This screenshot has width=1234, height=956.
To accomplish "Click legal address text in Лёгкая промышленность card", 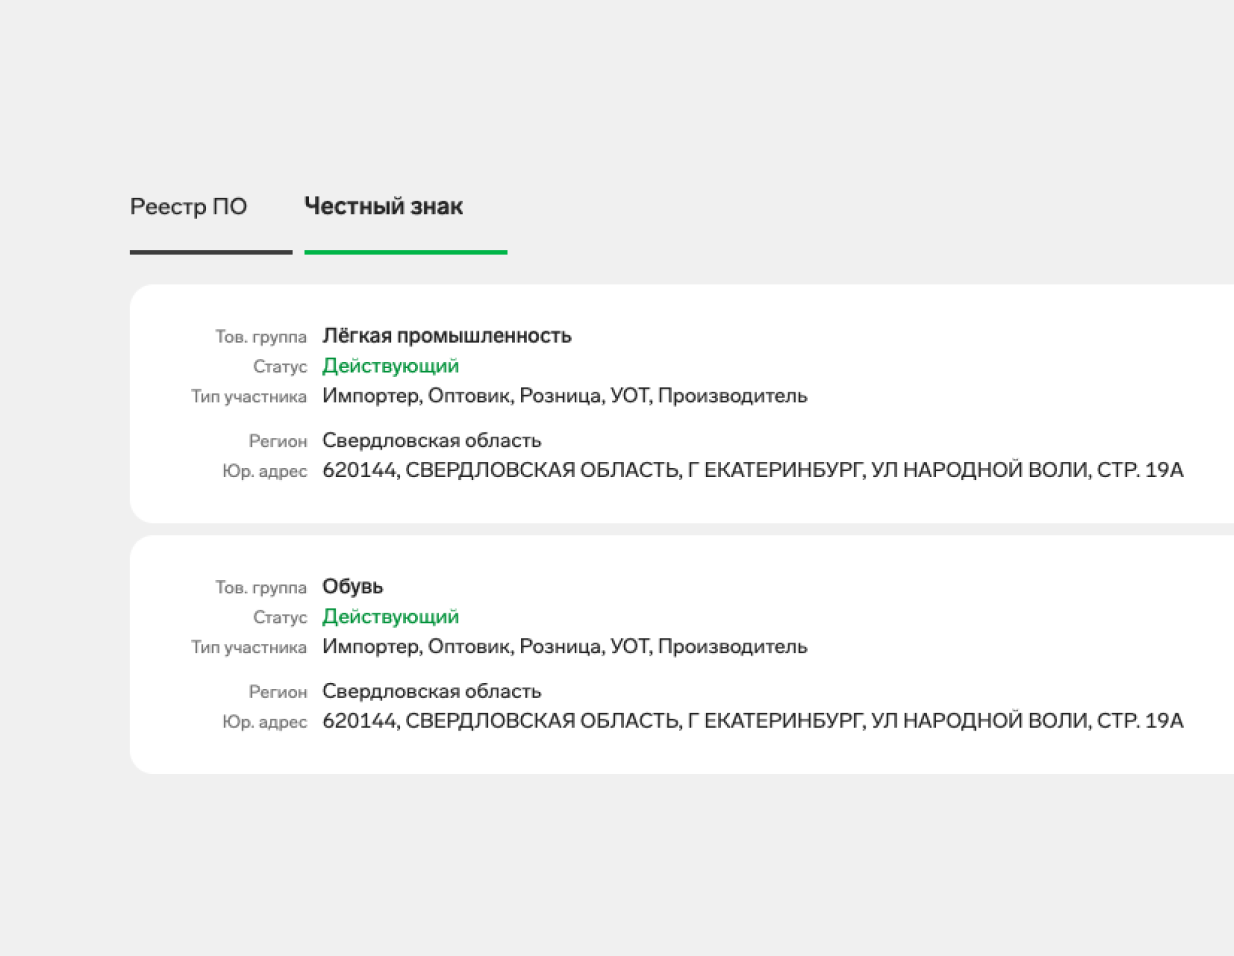I will click(x=752, y=470).
